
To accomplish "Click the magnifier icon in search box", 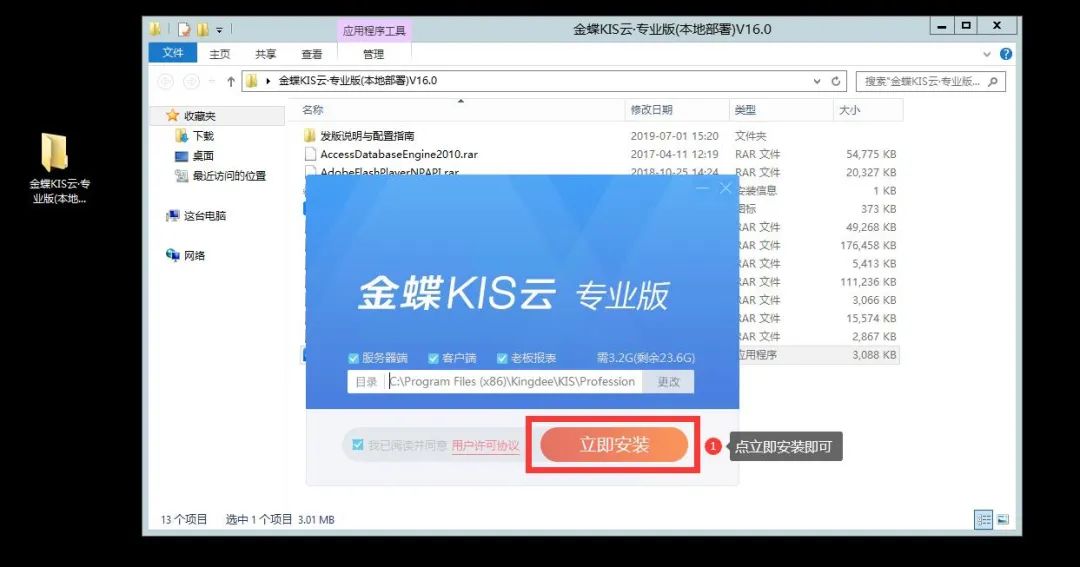I will pos(993,81).
